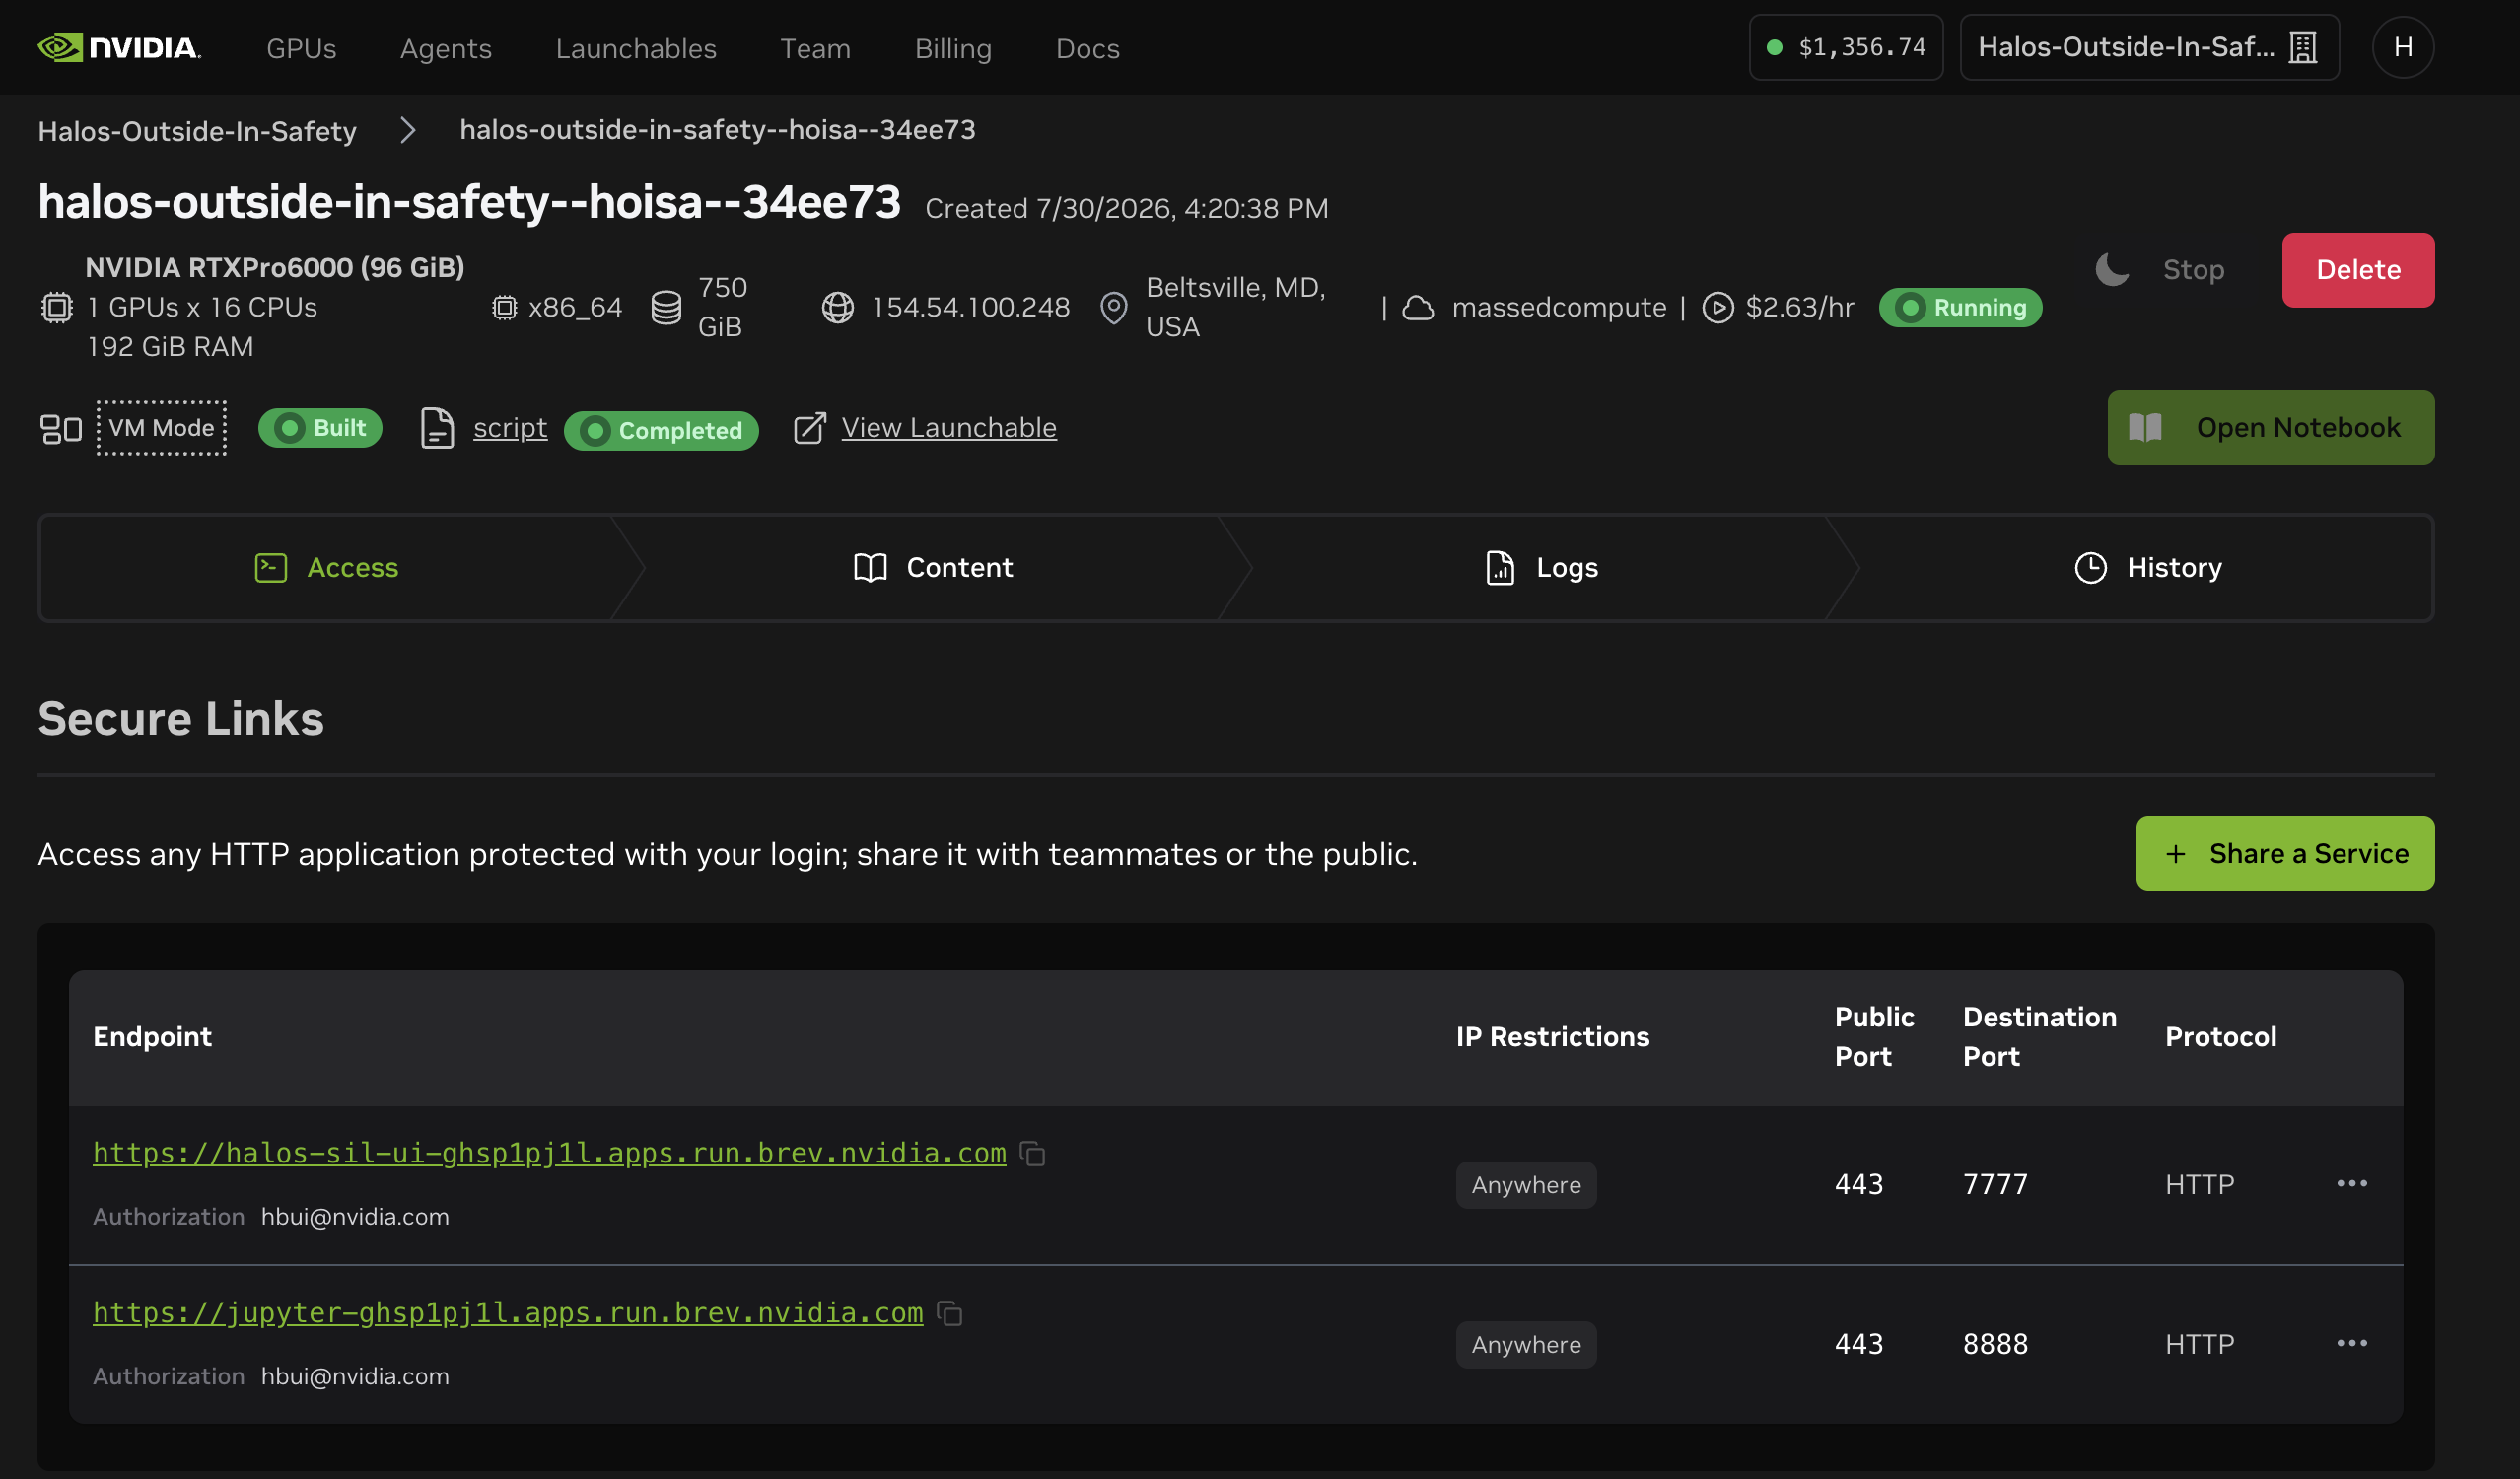Click the Content book icon
Screen dimensions: 2520x1479
point(870,568)
